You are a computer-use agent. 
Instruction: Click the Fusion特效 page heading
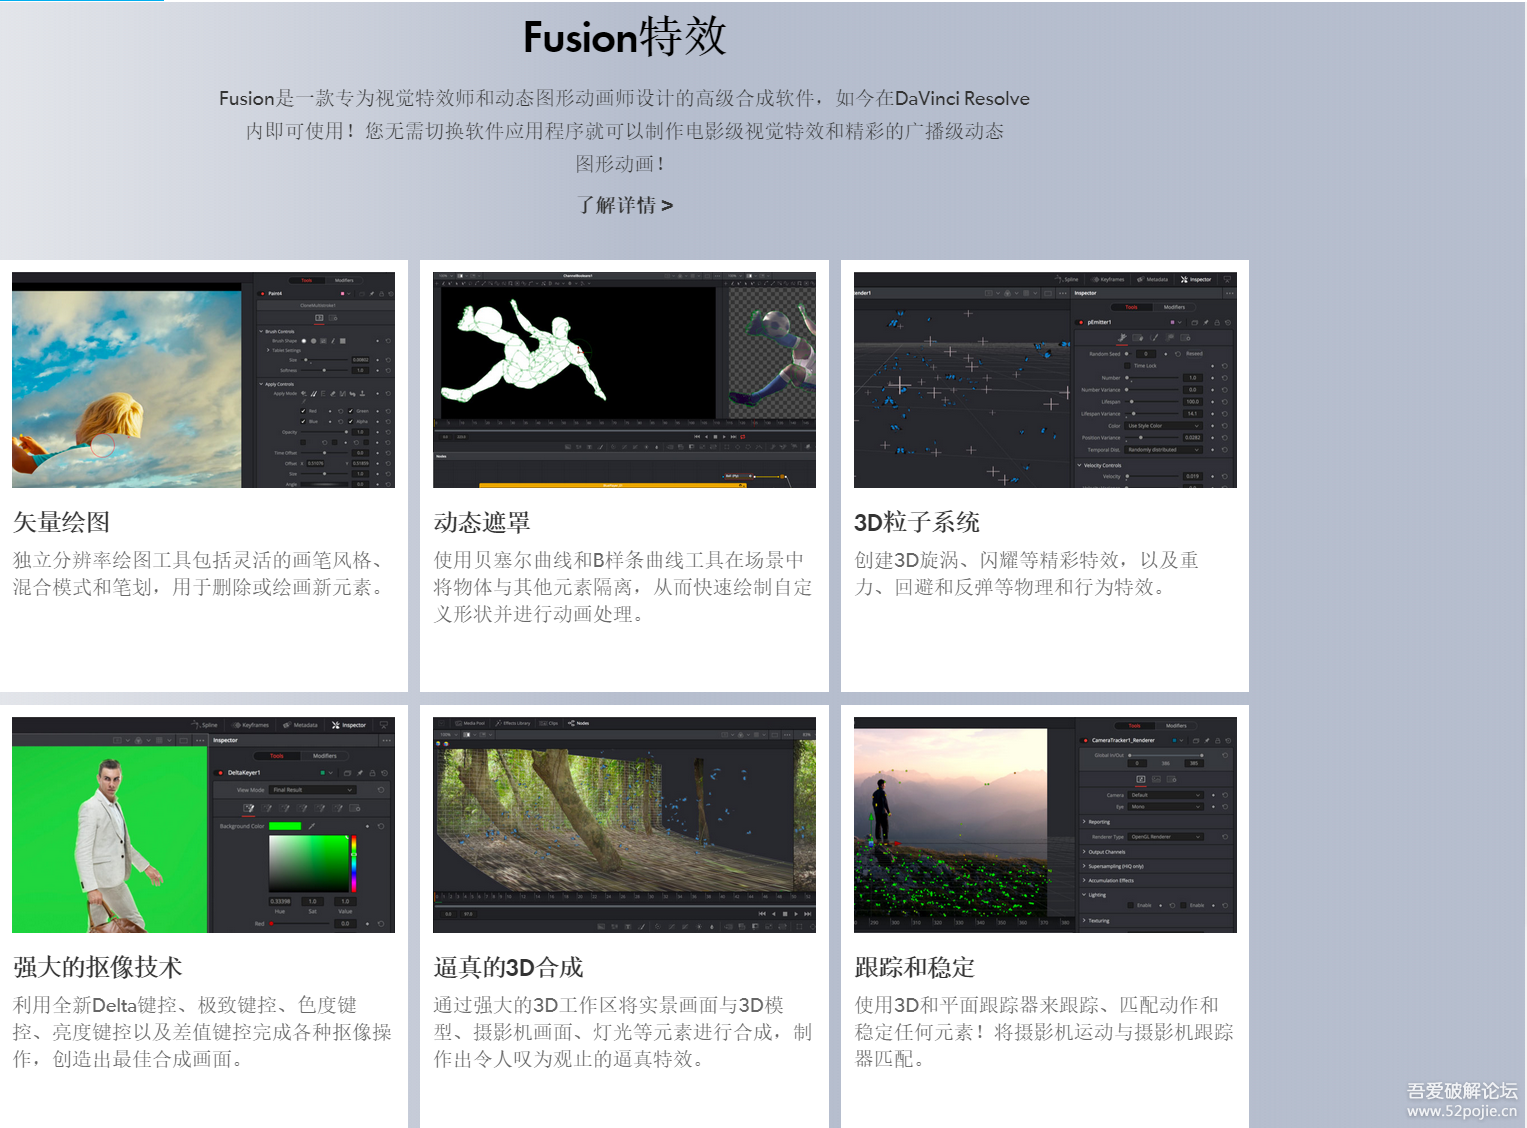[x=625, y=37]
